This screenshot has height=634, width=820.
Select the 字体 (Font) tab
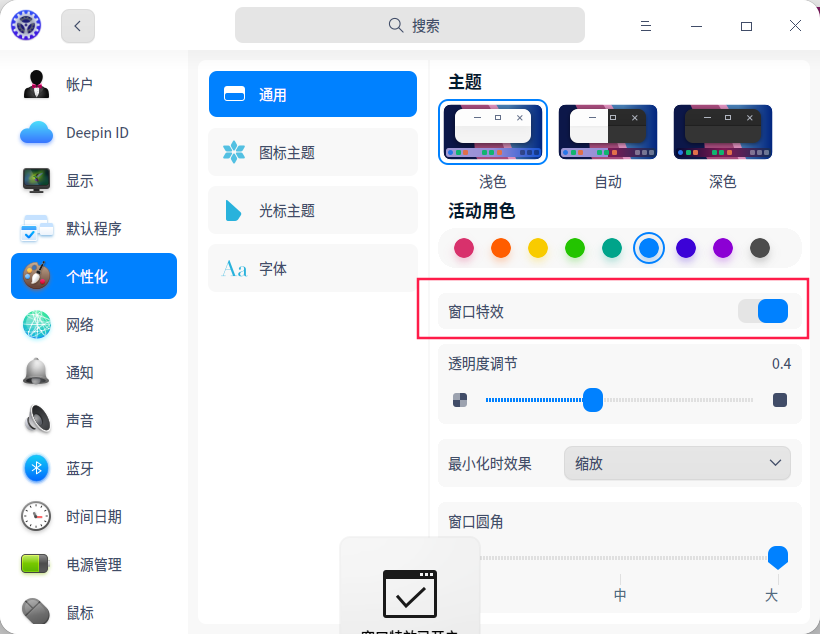(313, 268)
